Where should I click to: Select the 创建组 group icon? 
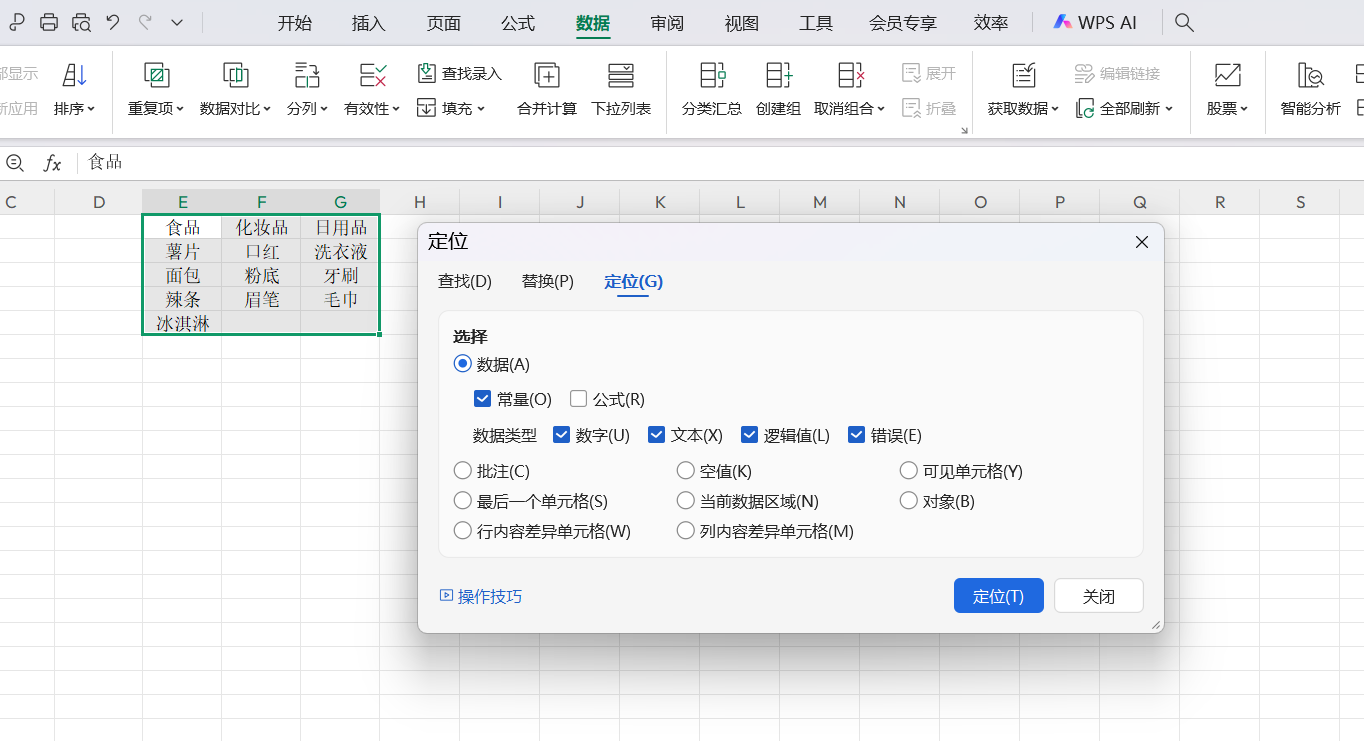778,76
